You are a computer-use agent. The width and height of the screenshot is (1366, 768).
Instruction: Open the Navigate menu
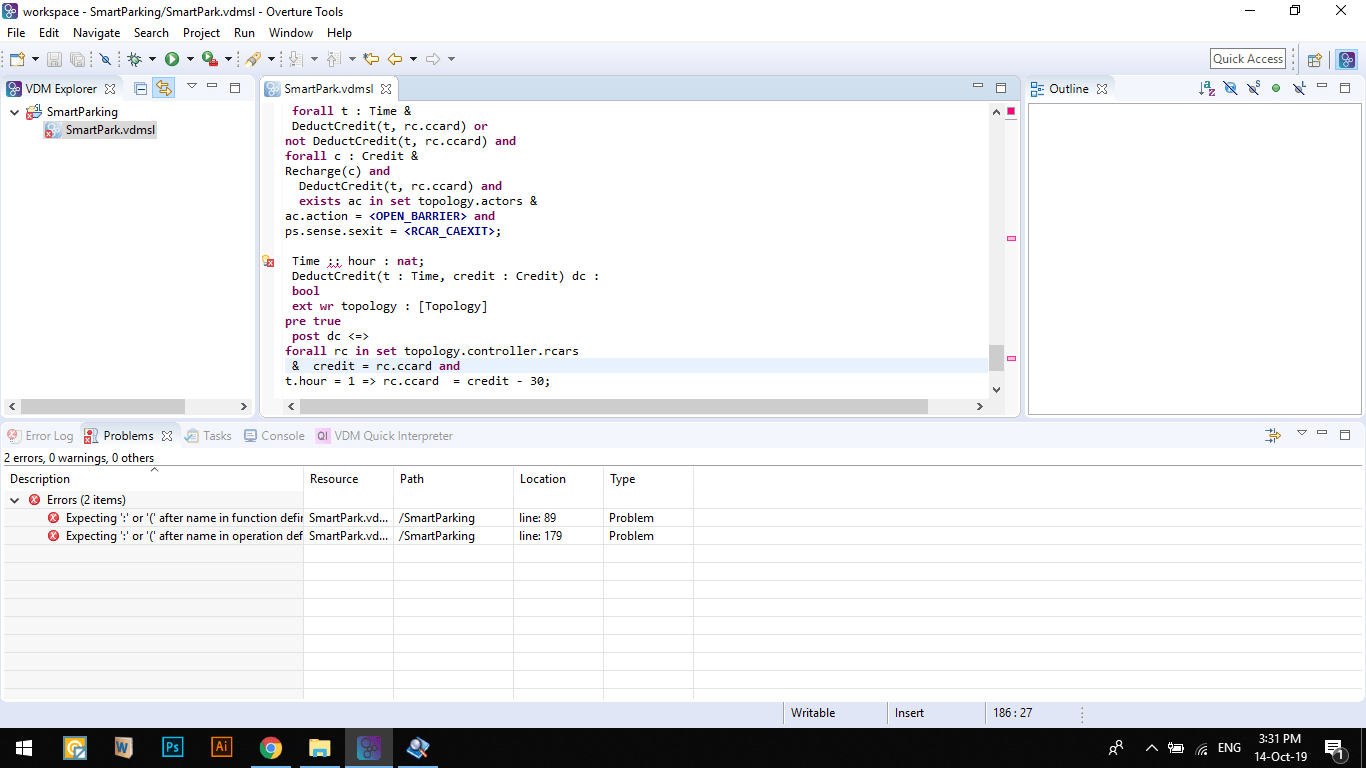96,33
